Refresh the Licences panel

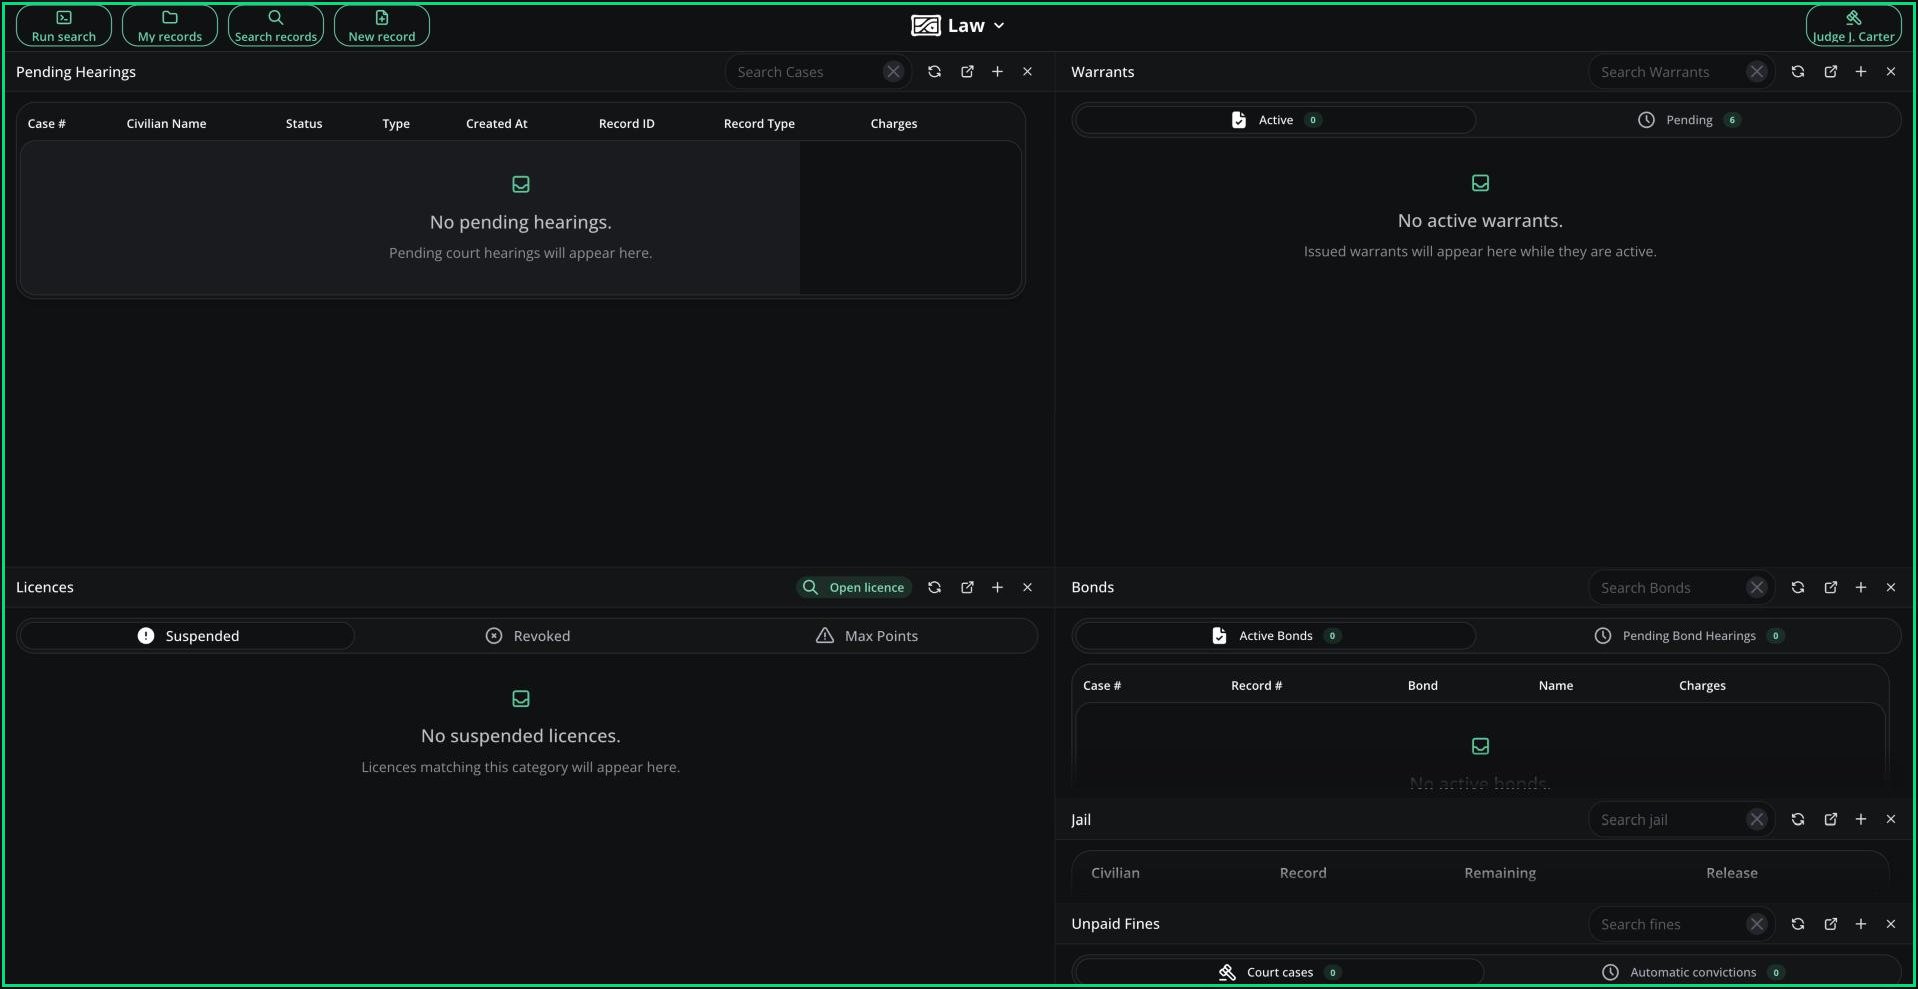coord(934,588)
